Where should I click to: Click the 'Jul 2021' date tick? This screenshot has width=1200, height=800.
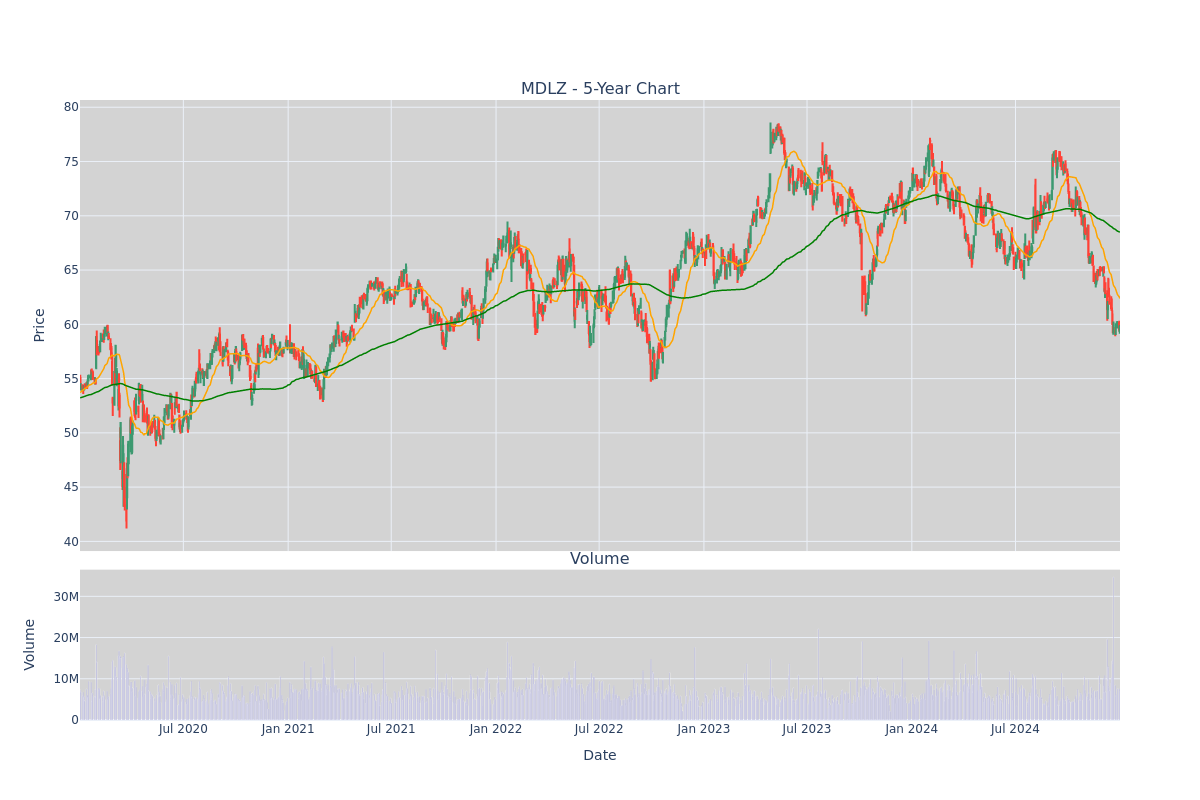point(391,729)
